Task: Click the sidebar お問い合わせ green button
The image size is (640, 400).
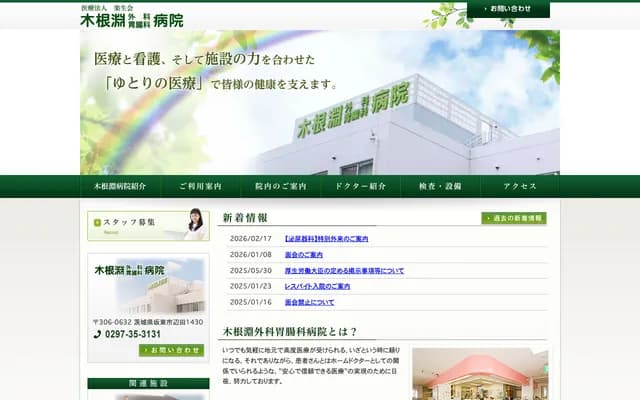Action: click(171, 350)
